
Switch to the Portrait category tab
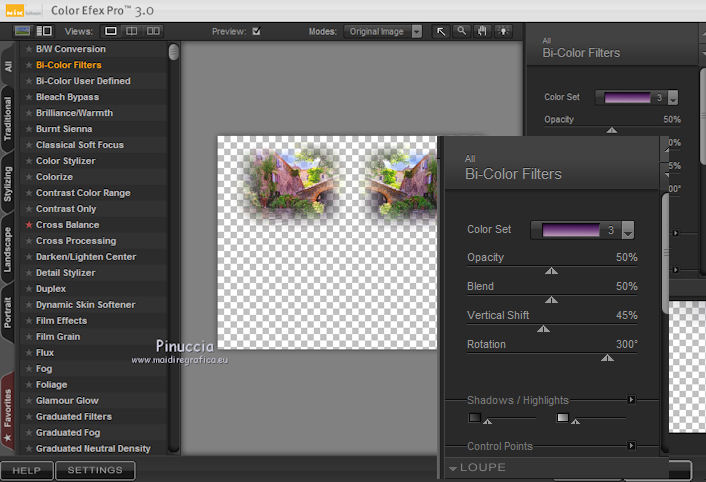pyautogui.click(x=8, y=312)
